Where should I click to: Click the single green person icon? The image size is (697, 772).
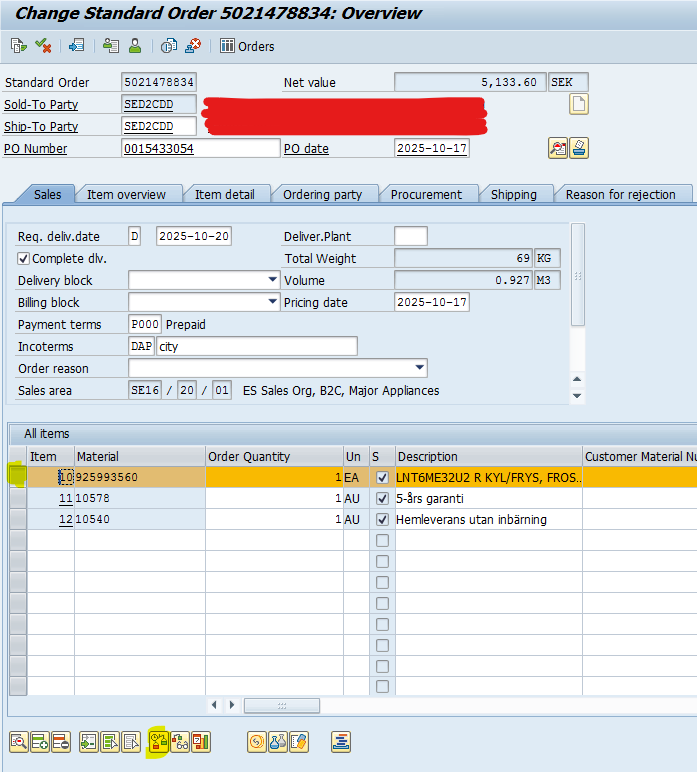[135, 46]
